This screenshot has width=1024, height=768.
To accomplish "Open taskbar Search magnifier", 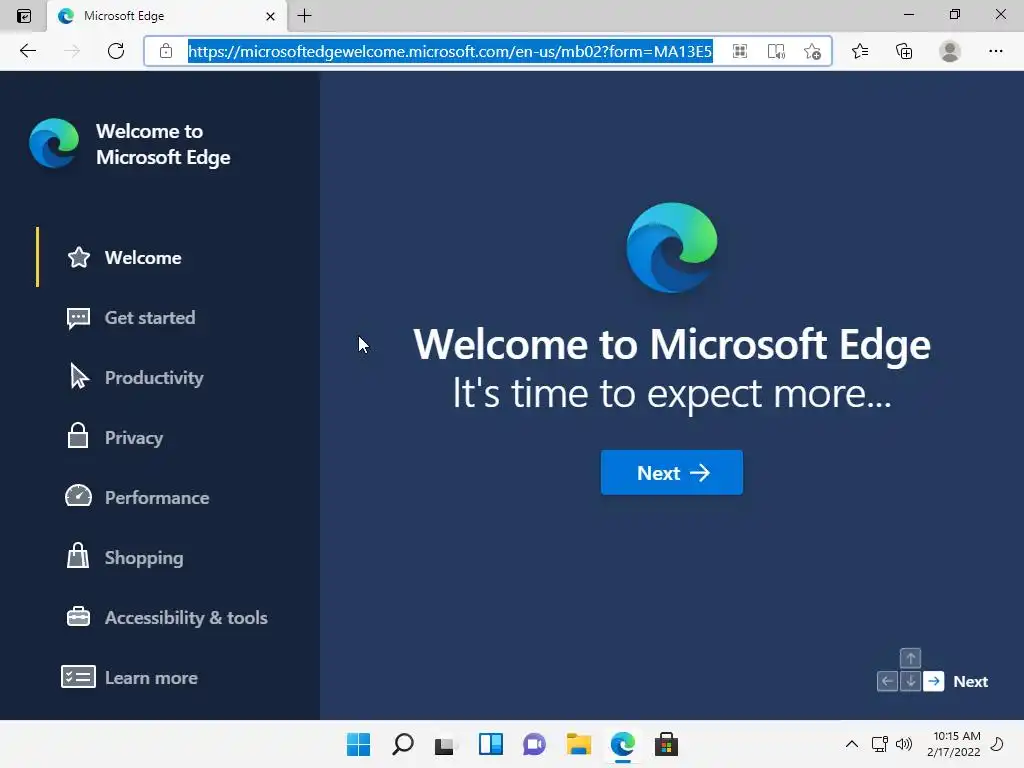I will coord(402,744).
